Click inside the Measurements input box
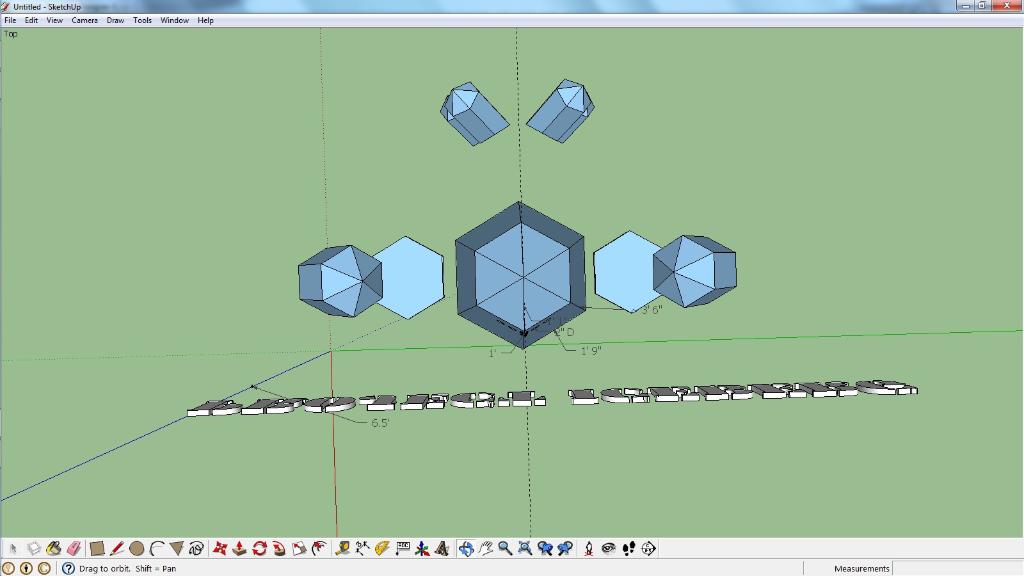1024x576 pixels. point(957,568)
